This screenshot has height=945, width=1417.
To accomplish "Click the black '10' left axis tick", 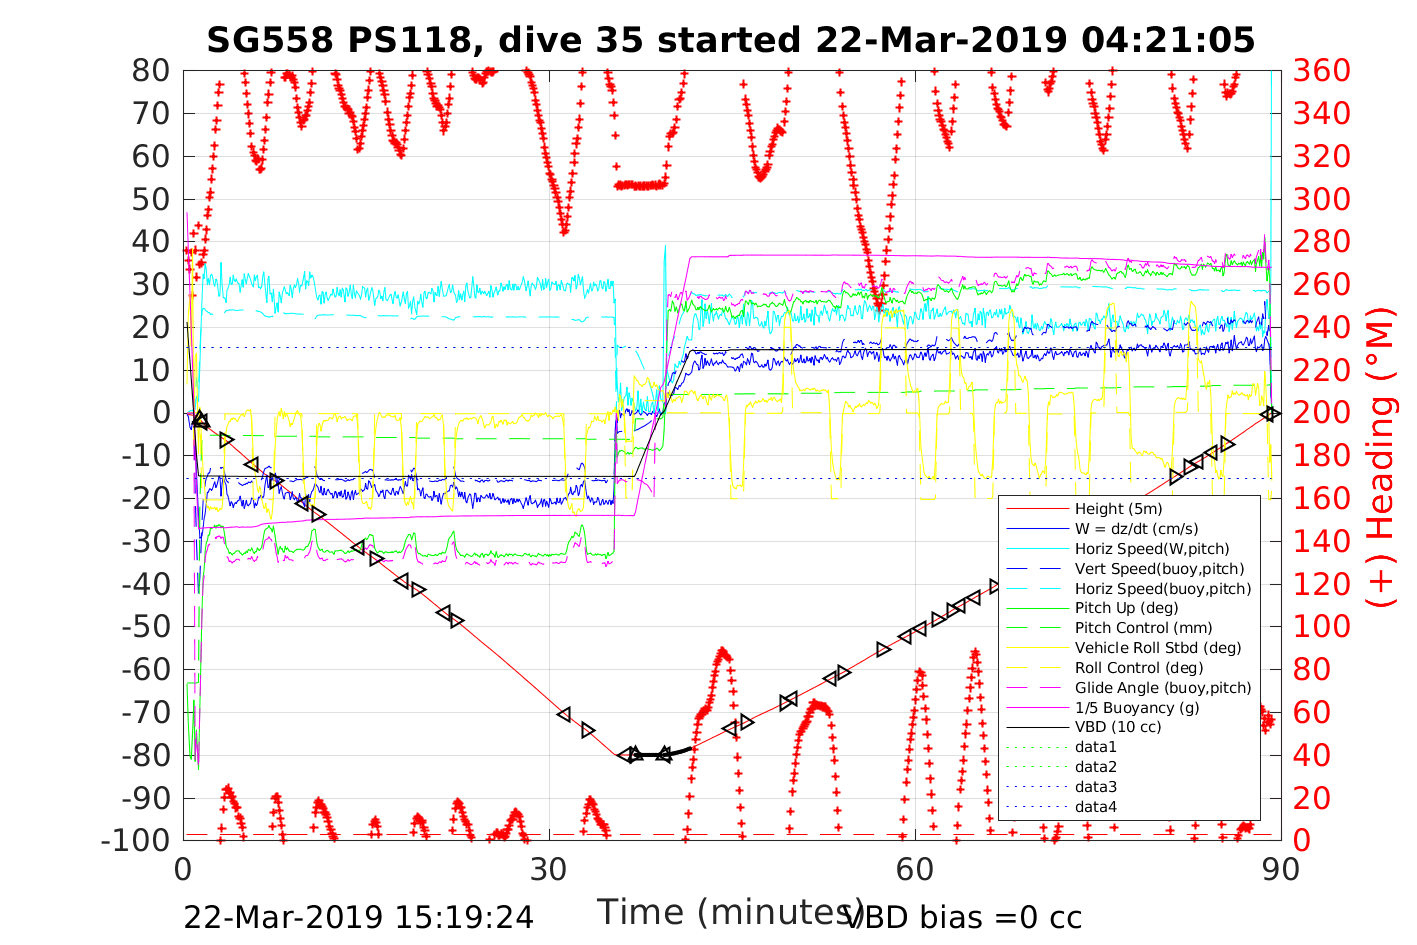I will click(153, 370).
